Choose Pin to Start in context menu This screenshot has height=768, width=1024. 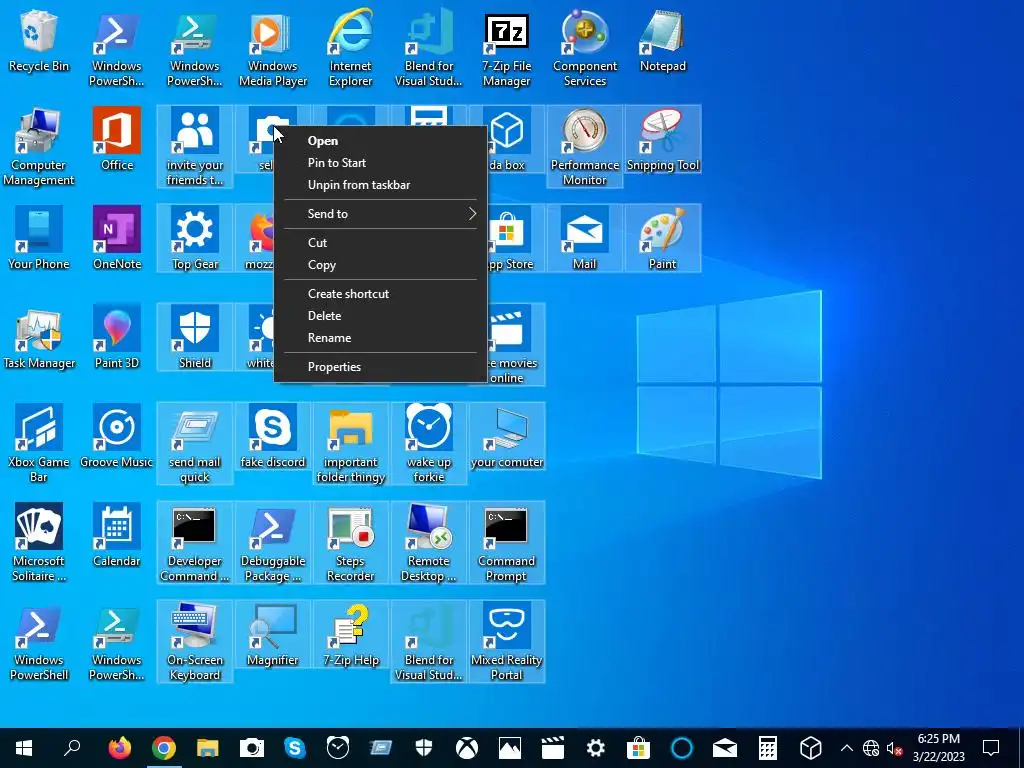coord(381,163)
